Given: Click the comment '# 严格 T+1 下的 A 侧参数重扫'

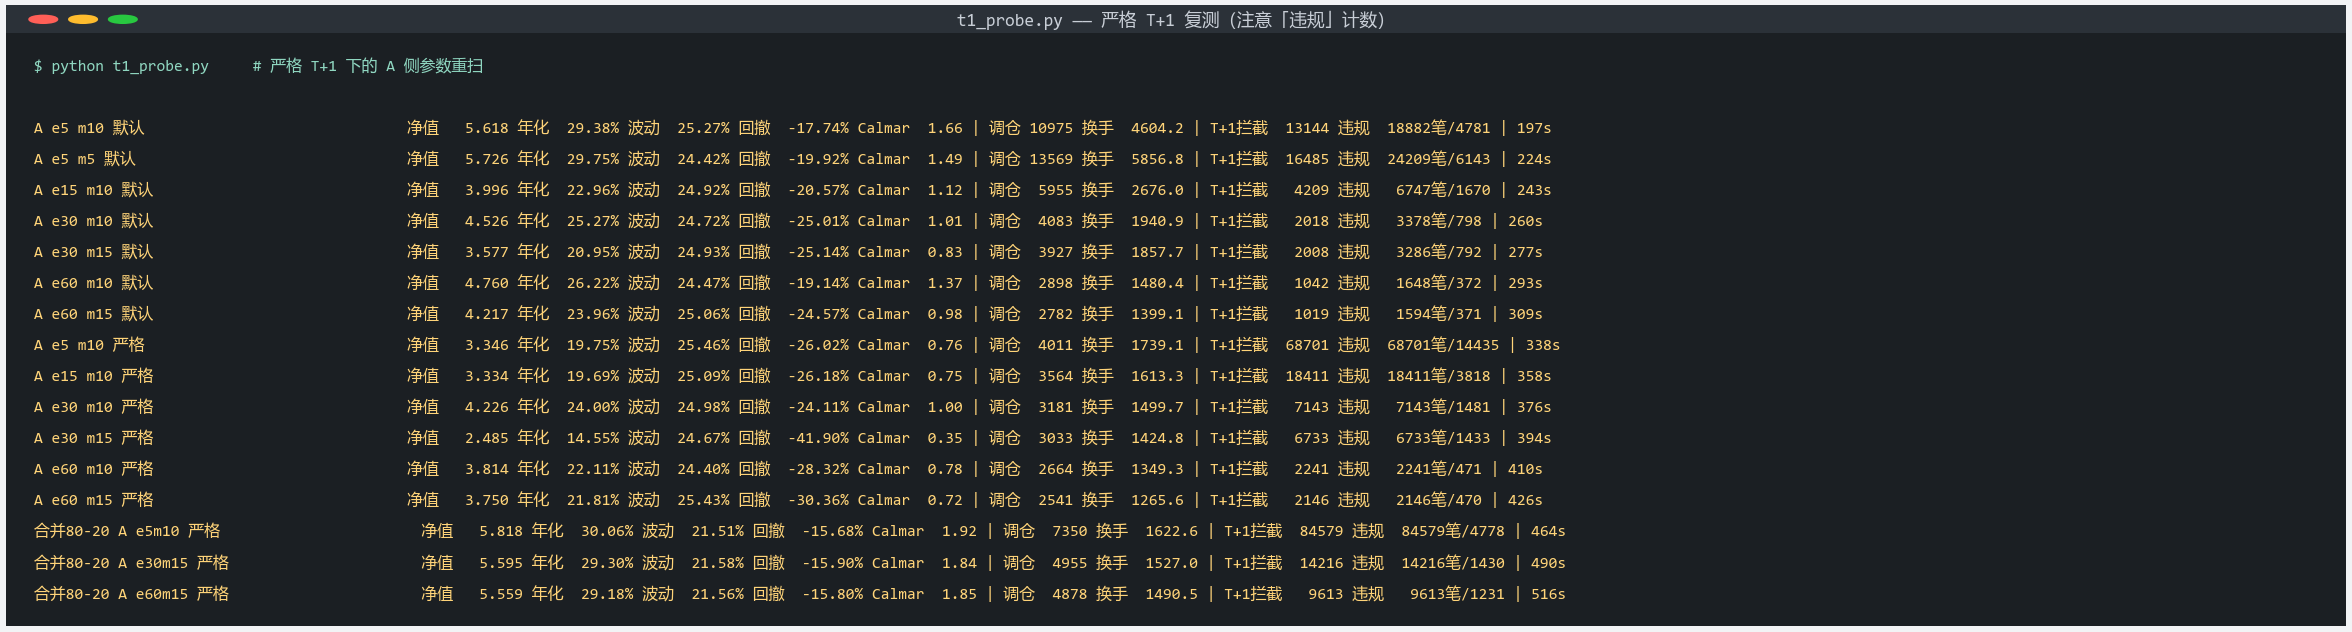Looking at the screenshot, I should point(368,66).
